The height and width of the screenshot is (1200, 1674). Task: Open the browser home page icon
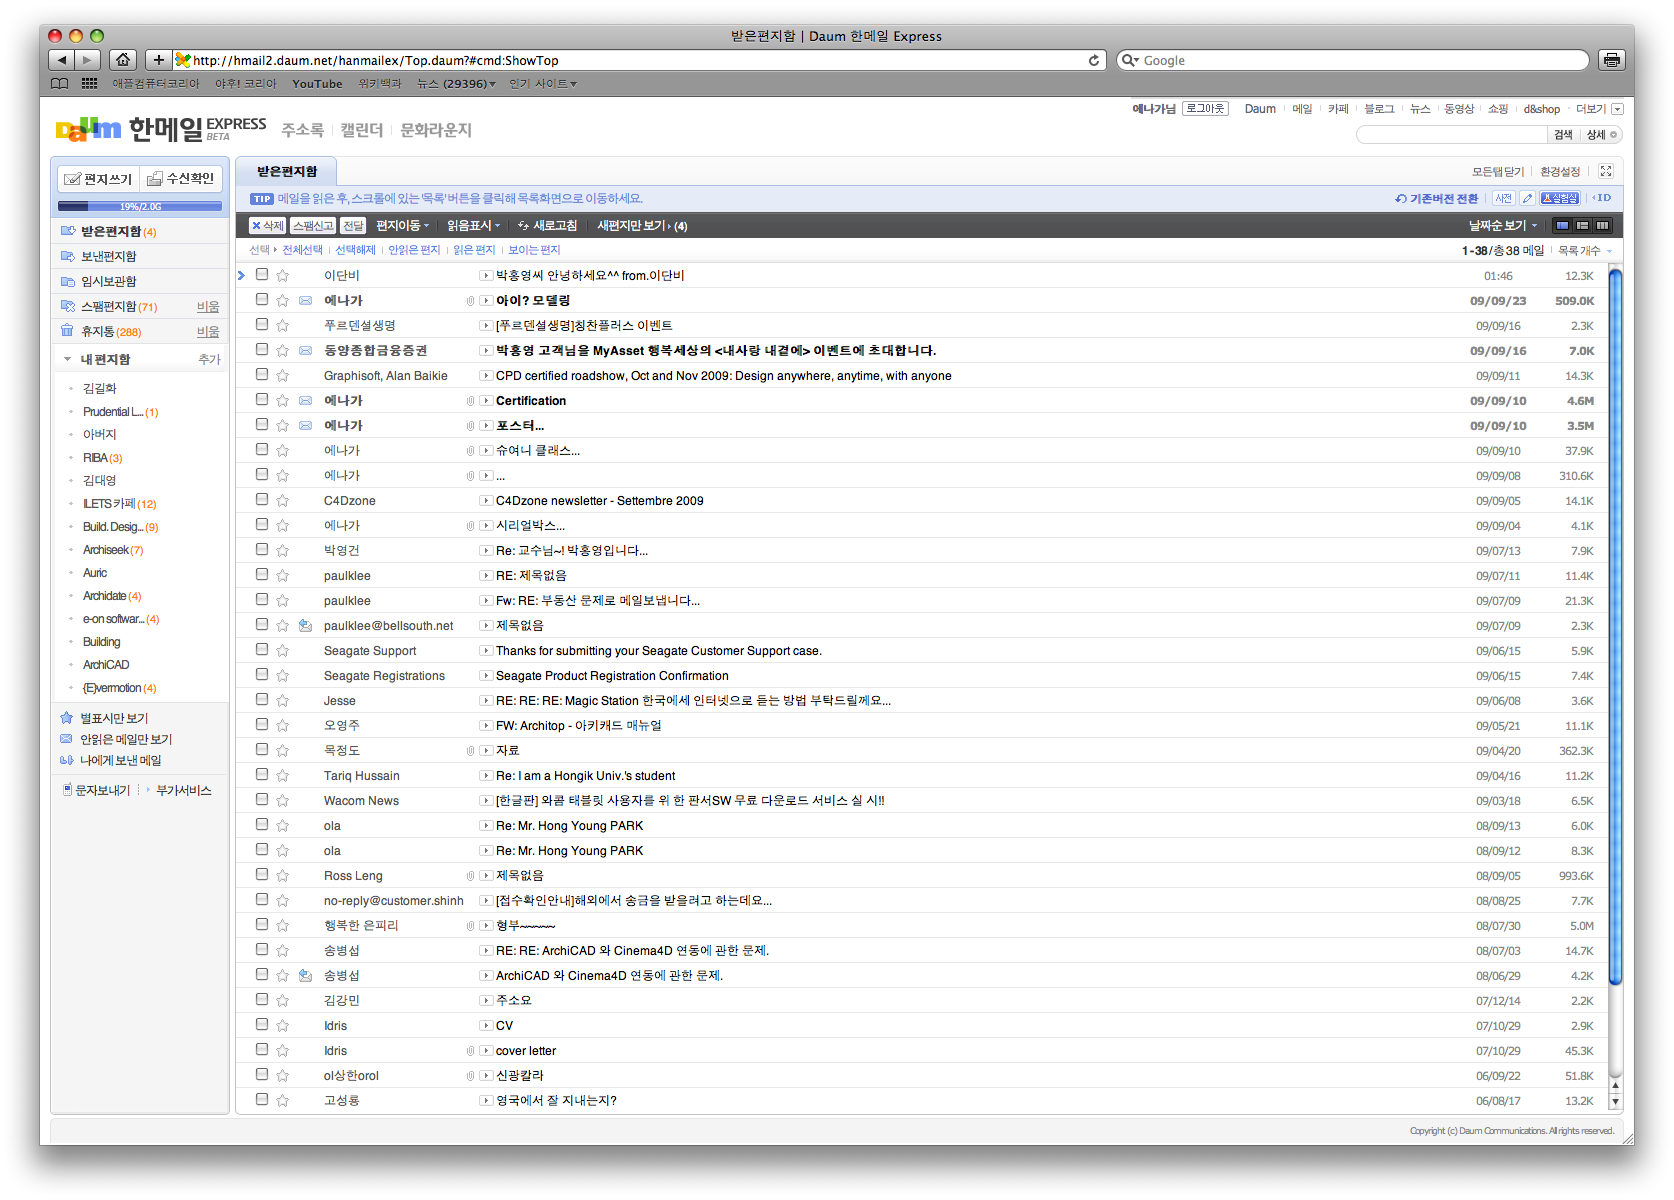122,60
